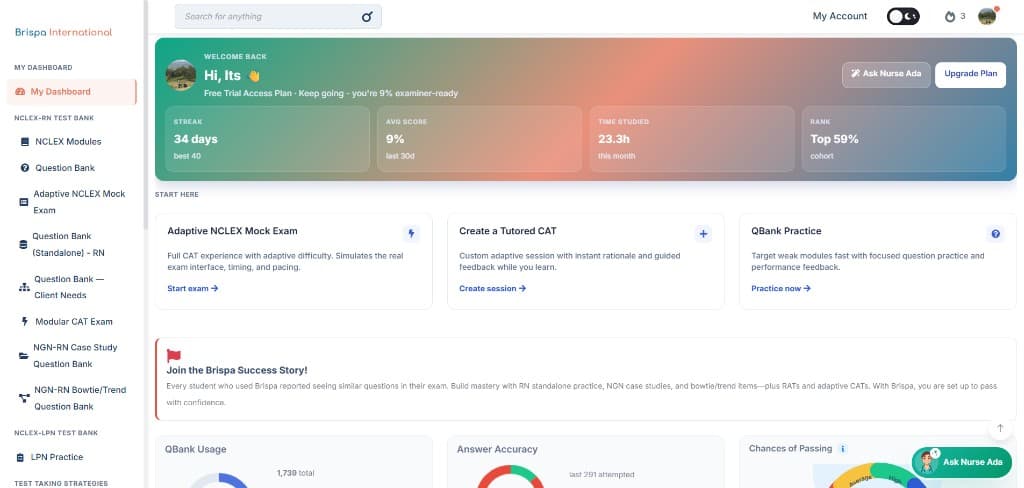Click the Practice now link
Image resolution: width=1024 pixels, height=488 pixels.
coord(781,288)
